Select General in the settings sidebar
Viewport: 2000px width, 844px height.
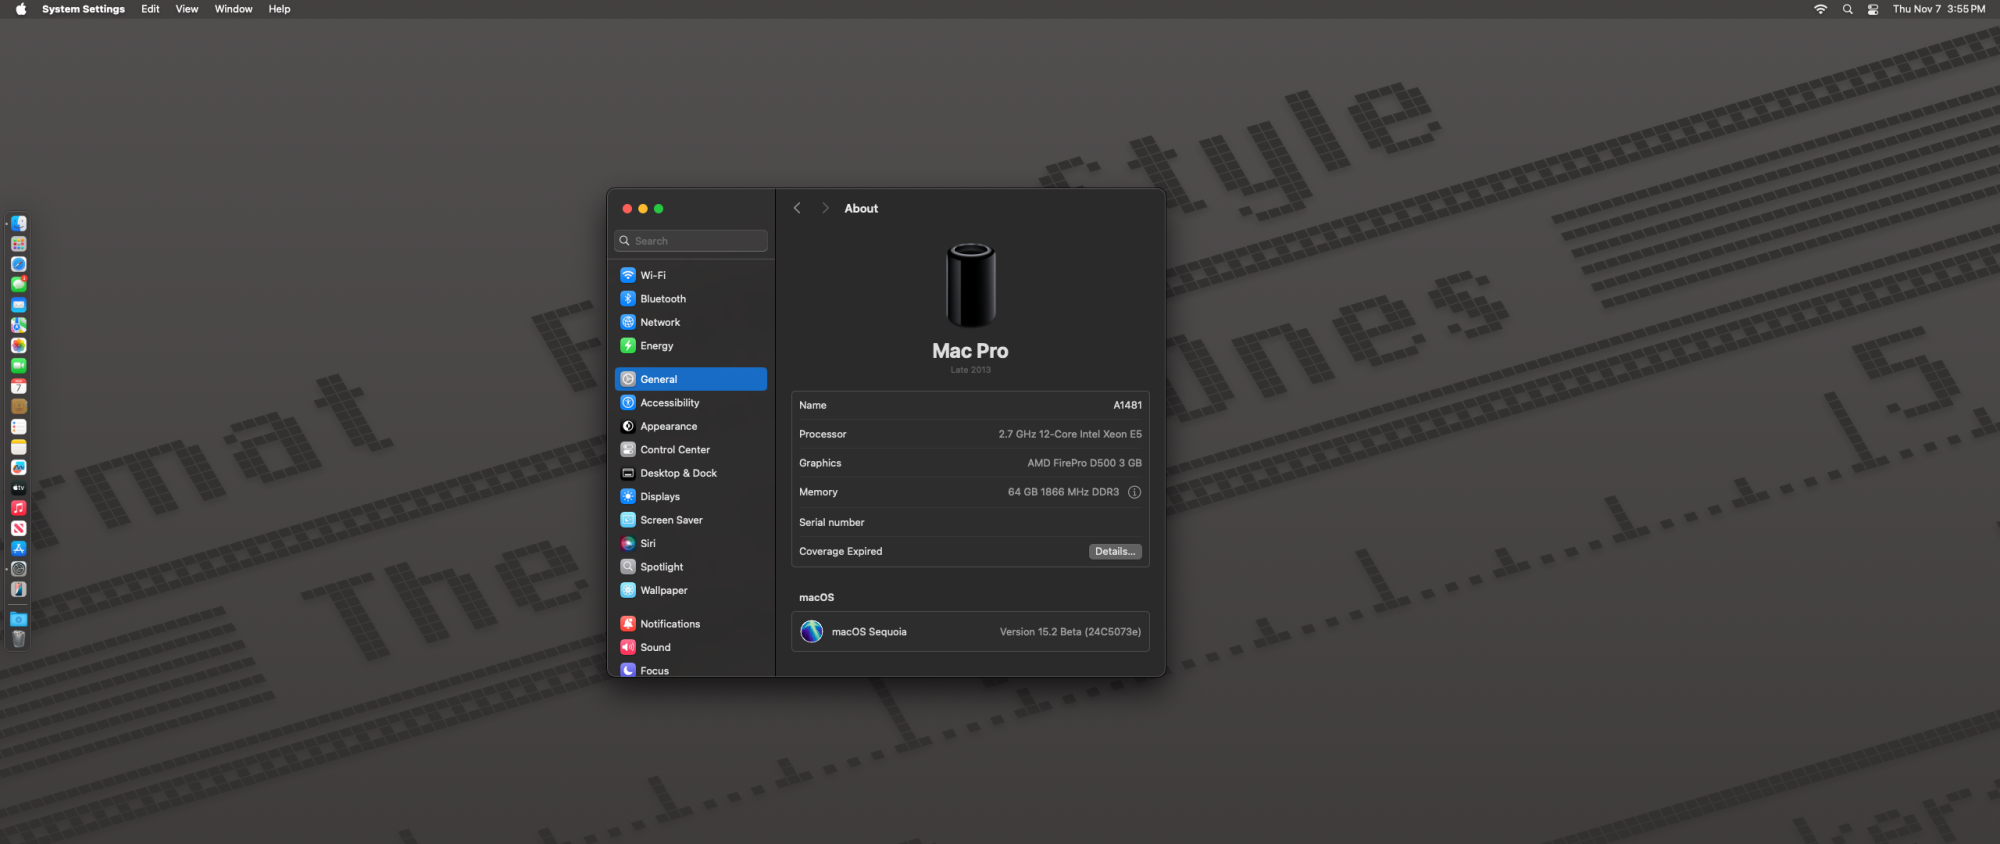click(x=691, y=379)
